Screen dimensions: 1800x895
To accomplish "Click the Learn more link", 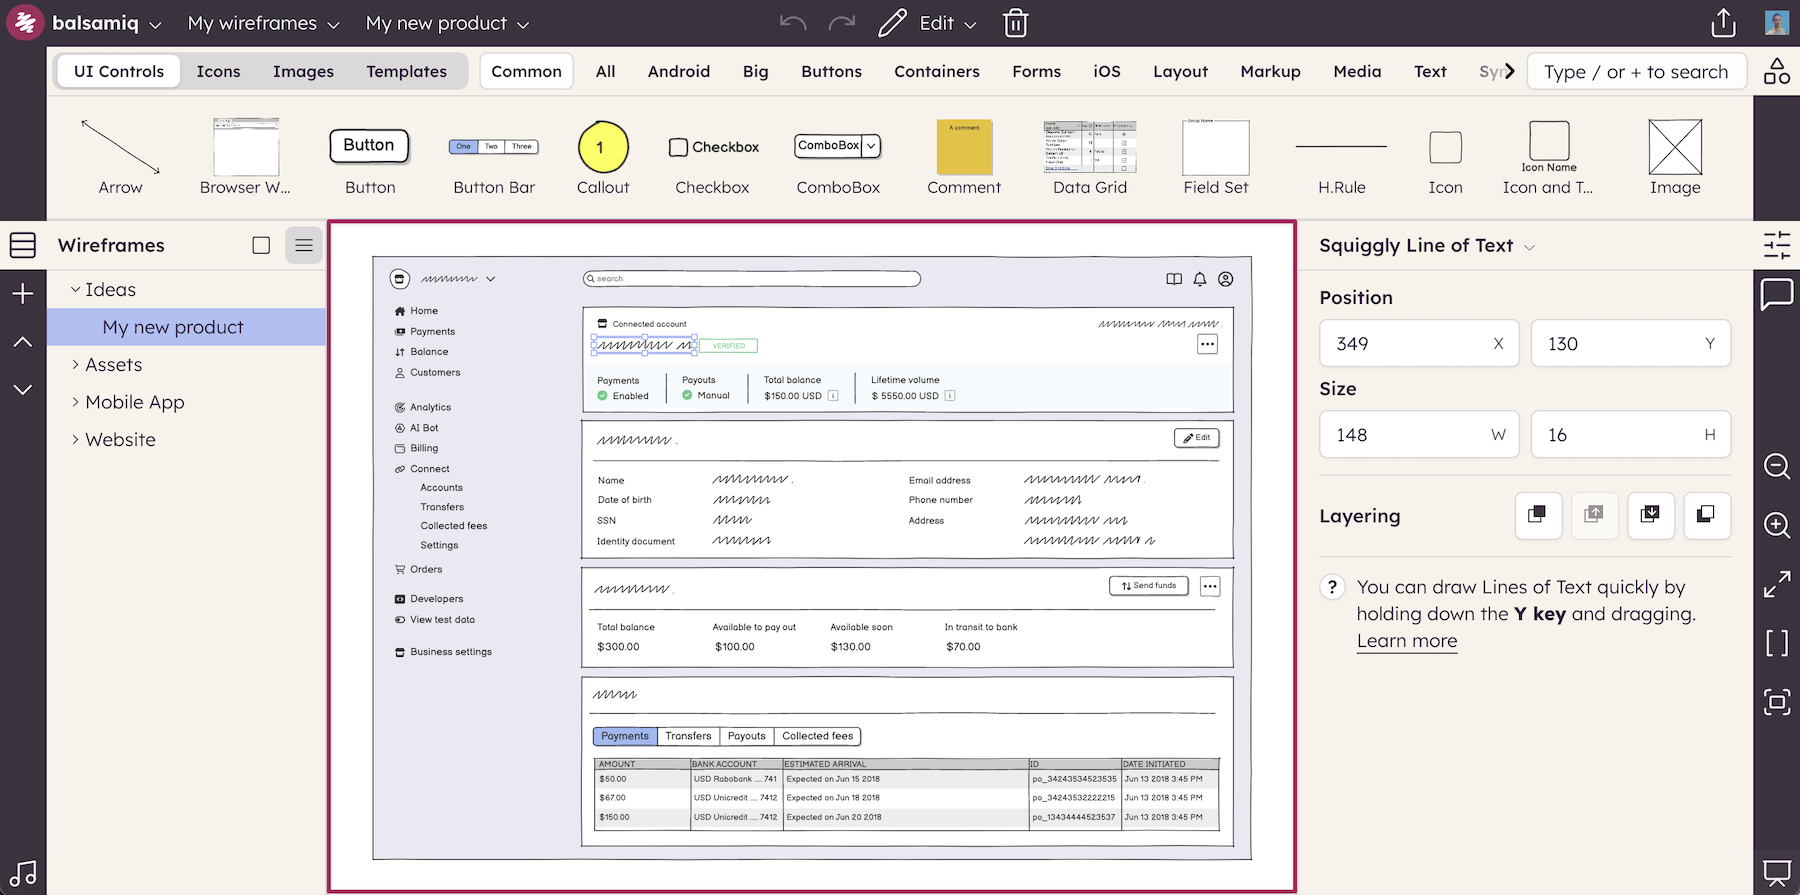I will coord(1406,641).
